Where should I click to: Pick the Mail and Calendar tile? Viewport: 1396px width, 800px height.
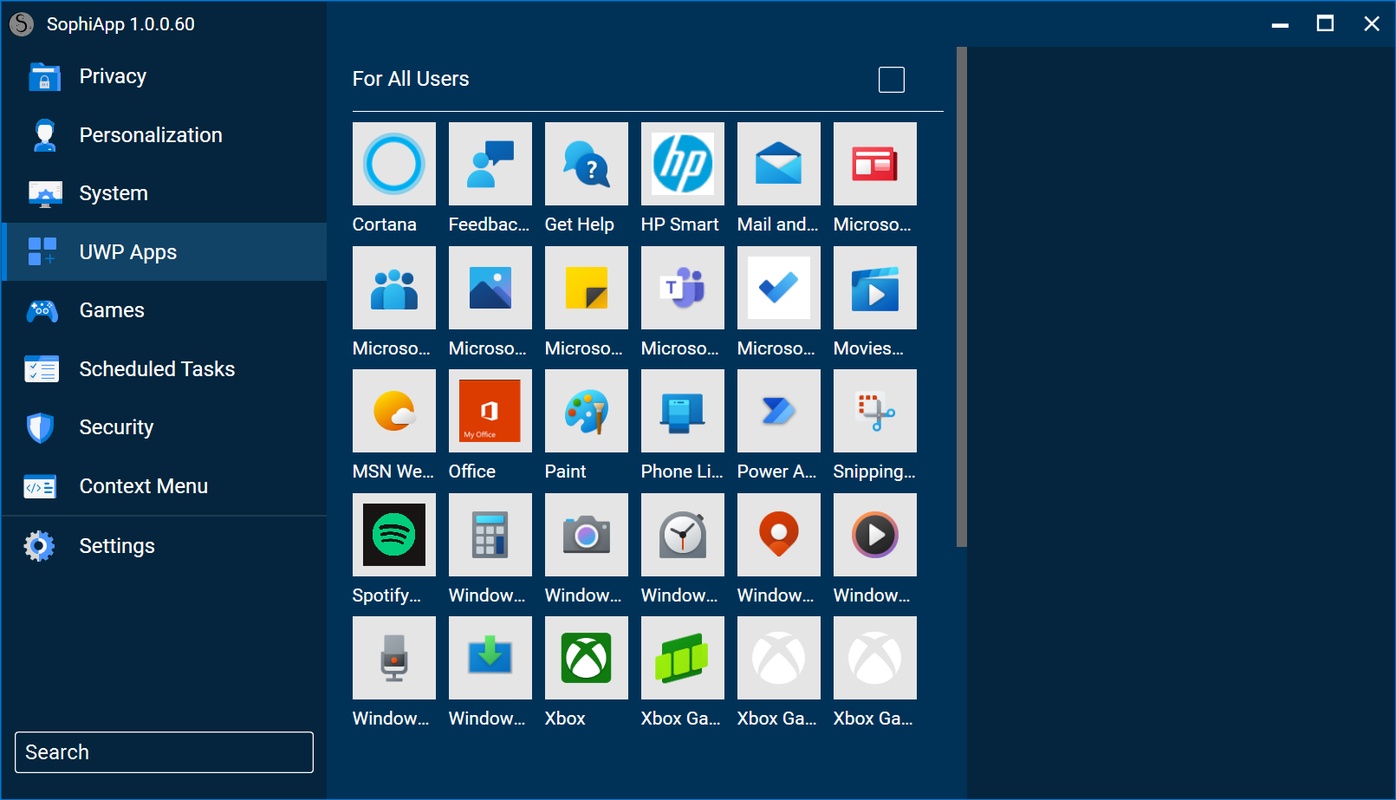tap(779, 164)
